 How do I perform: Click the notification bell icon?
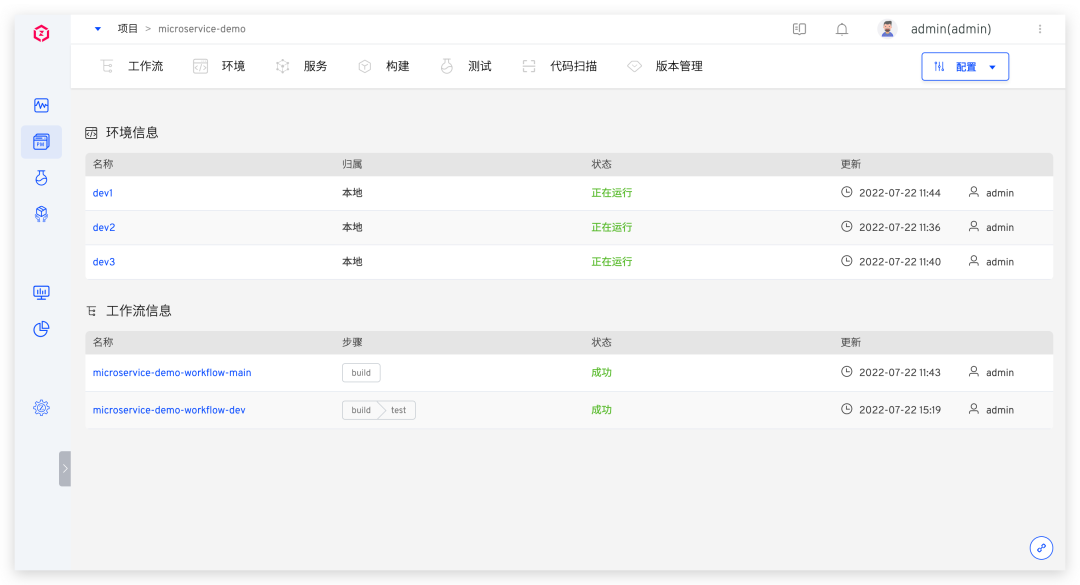click(x=842, y=29)
